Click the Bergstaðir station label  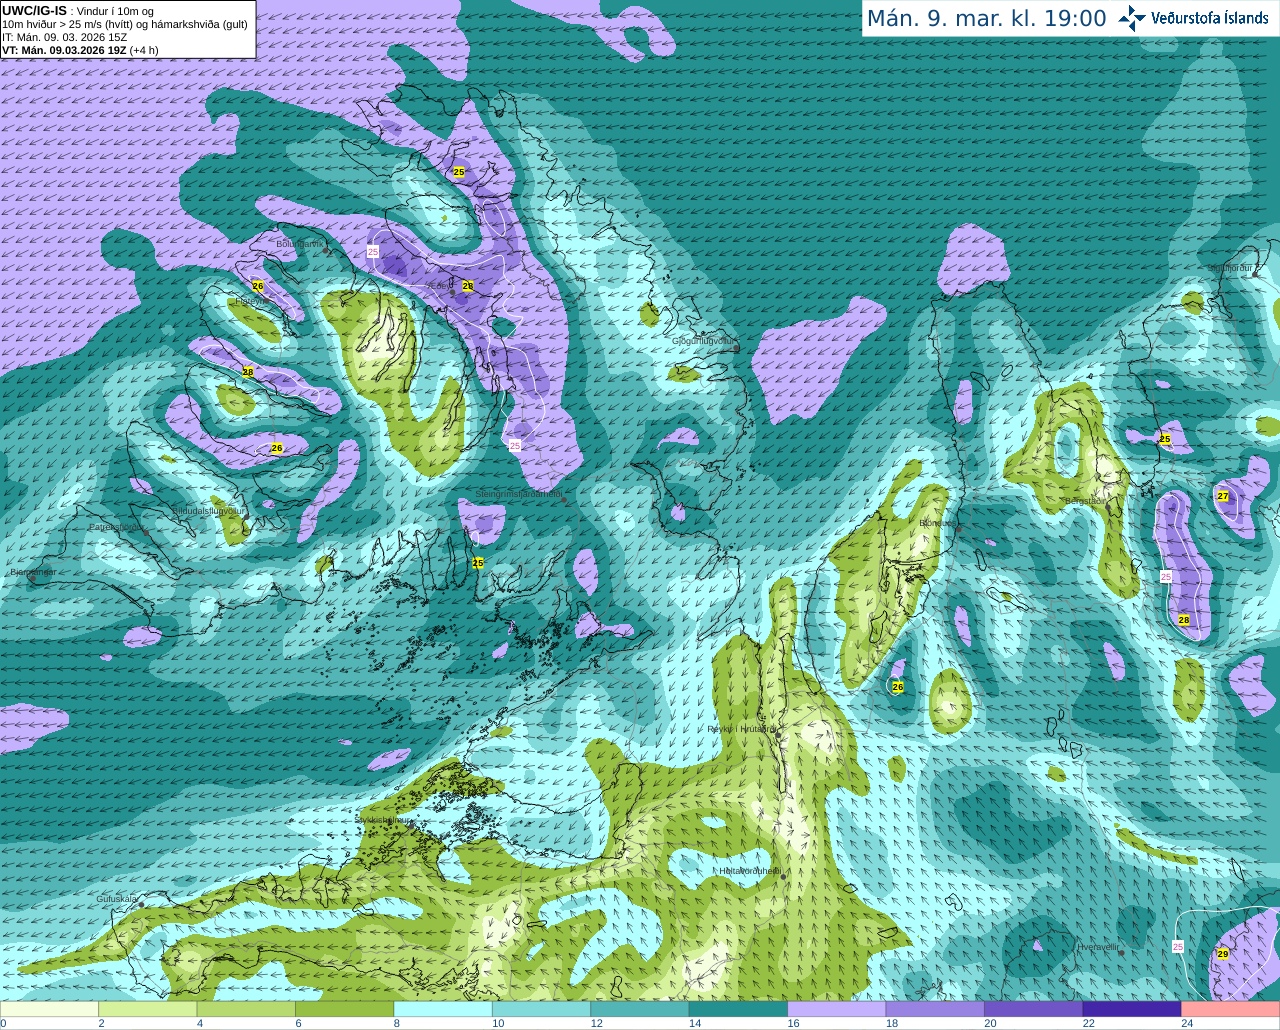coord(1086,501)
